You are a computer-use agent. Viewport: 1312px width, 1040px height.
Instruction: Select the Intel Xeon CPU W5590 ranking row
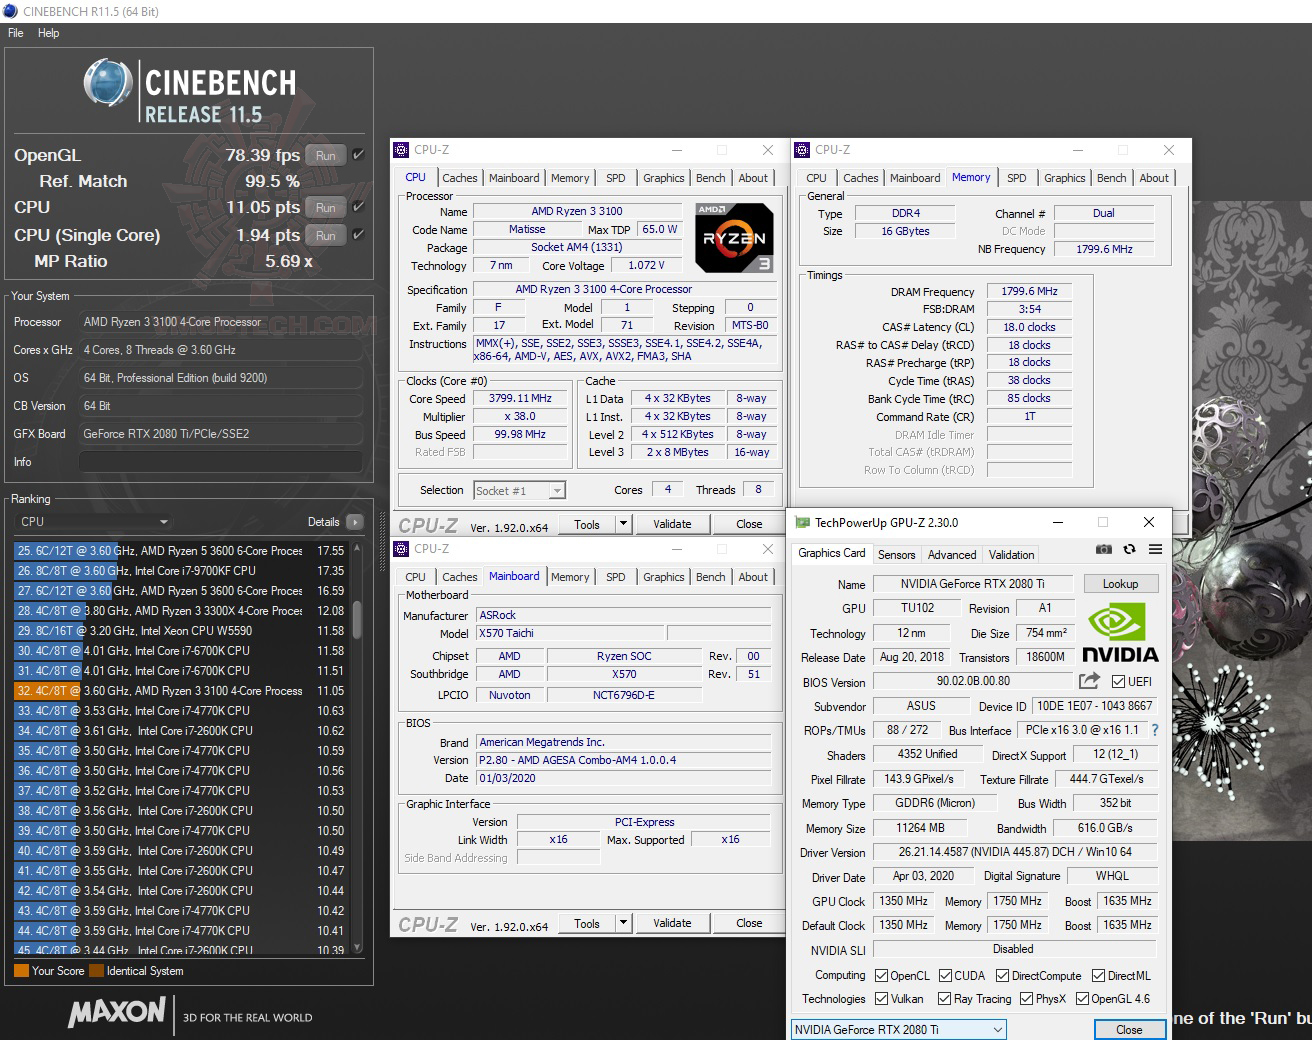click(x=180, y=631)
